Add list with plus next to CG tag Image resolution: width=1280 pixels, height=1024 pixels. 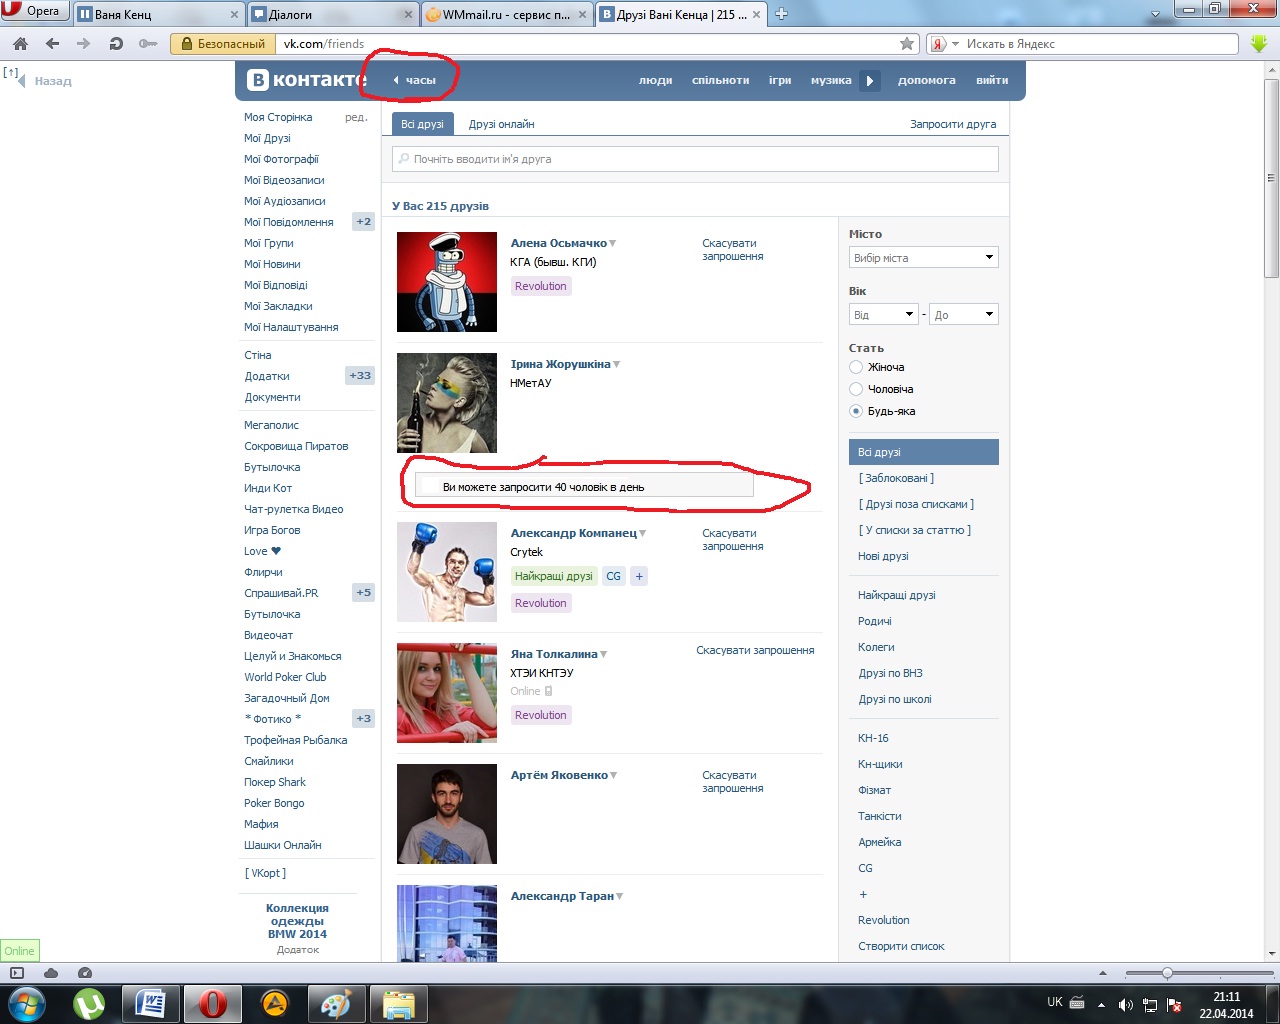639,576
